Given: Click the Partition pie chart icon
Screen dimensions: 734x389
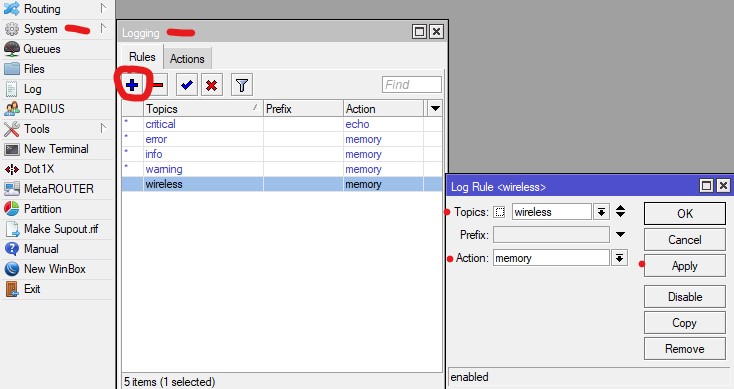Looking at the screenshot, I should point(12,209).
